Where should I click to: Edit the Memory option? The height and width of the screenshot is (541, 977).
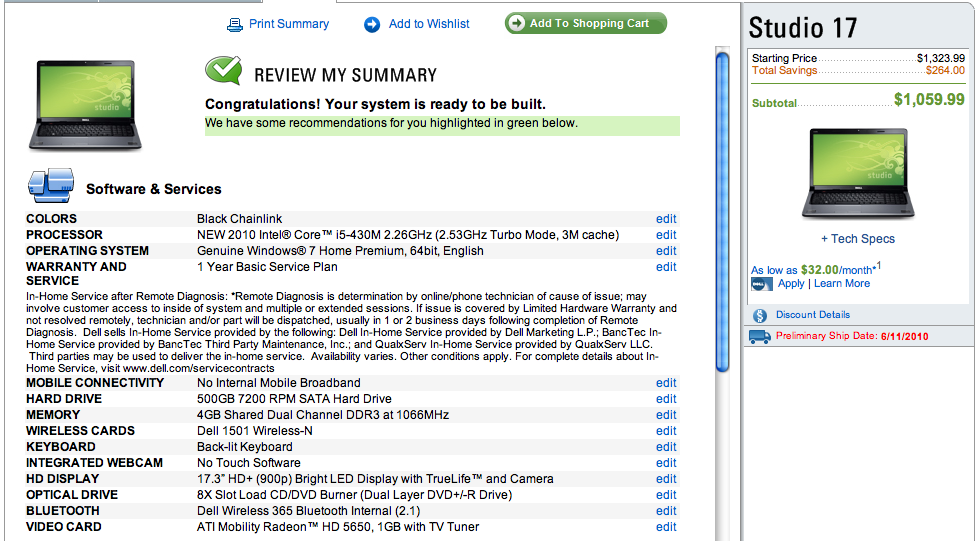(665, 414)
